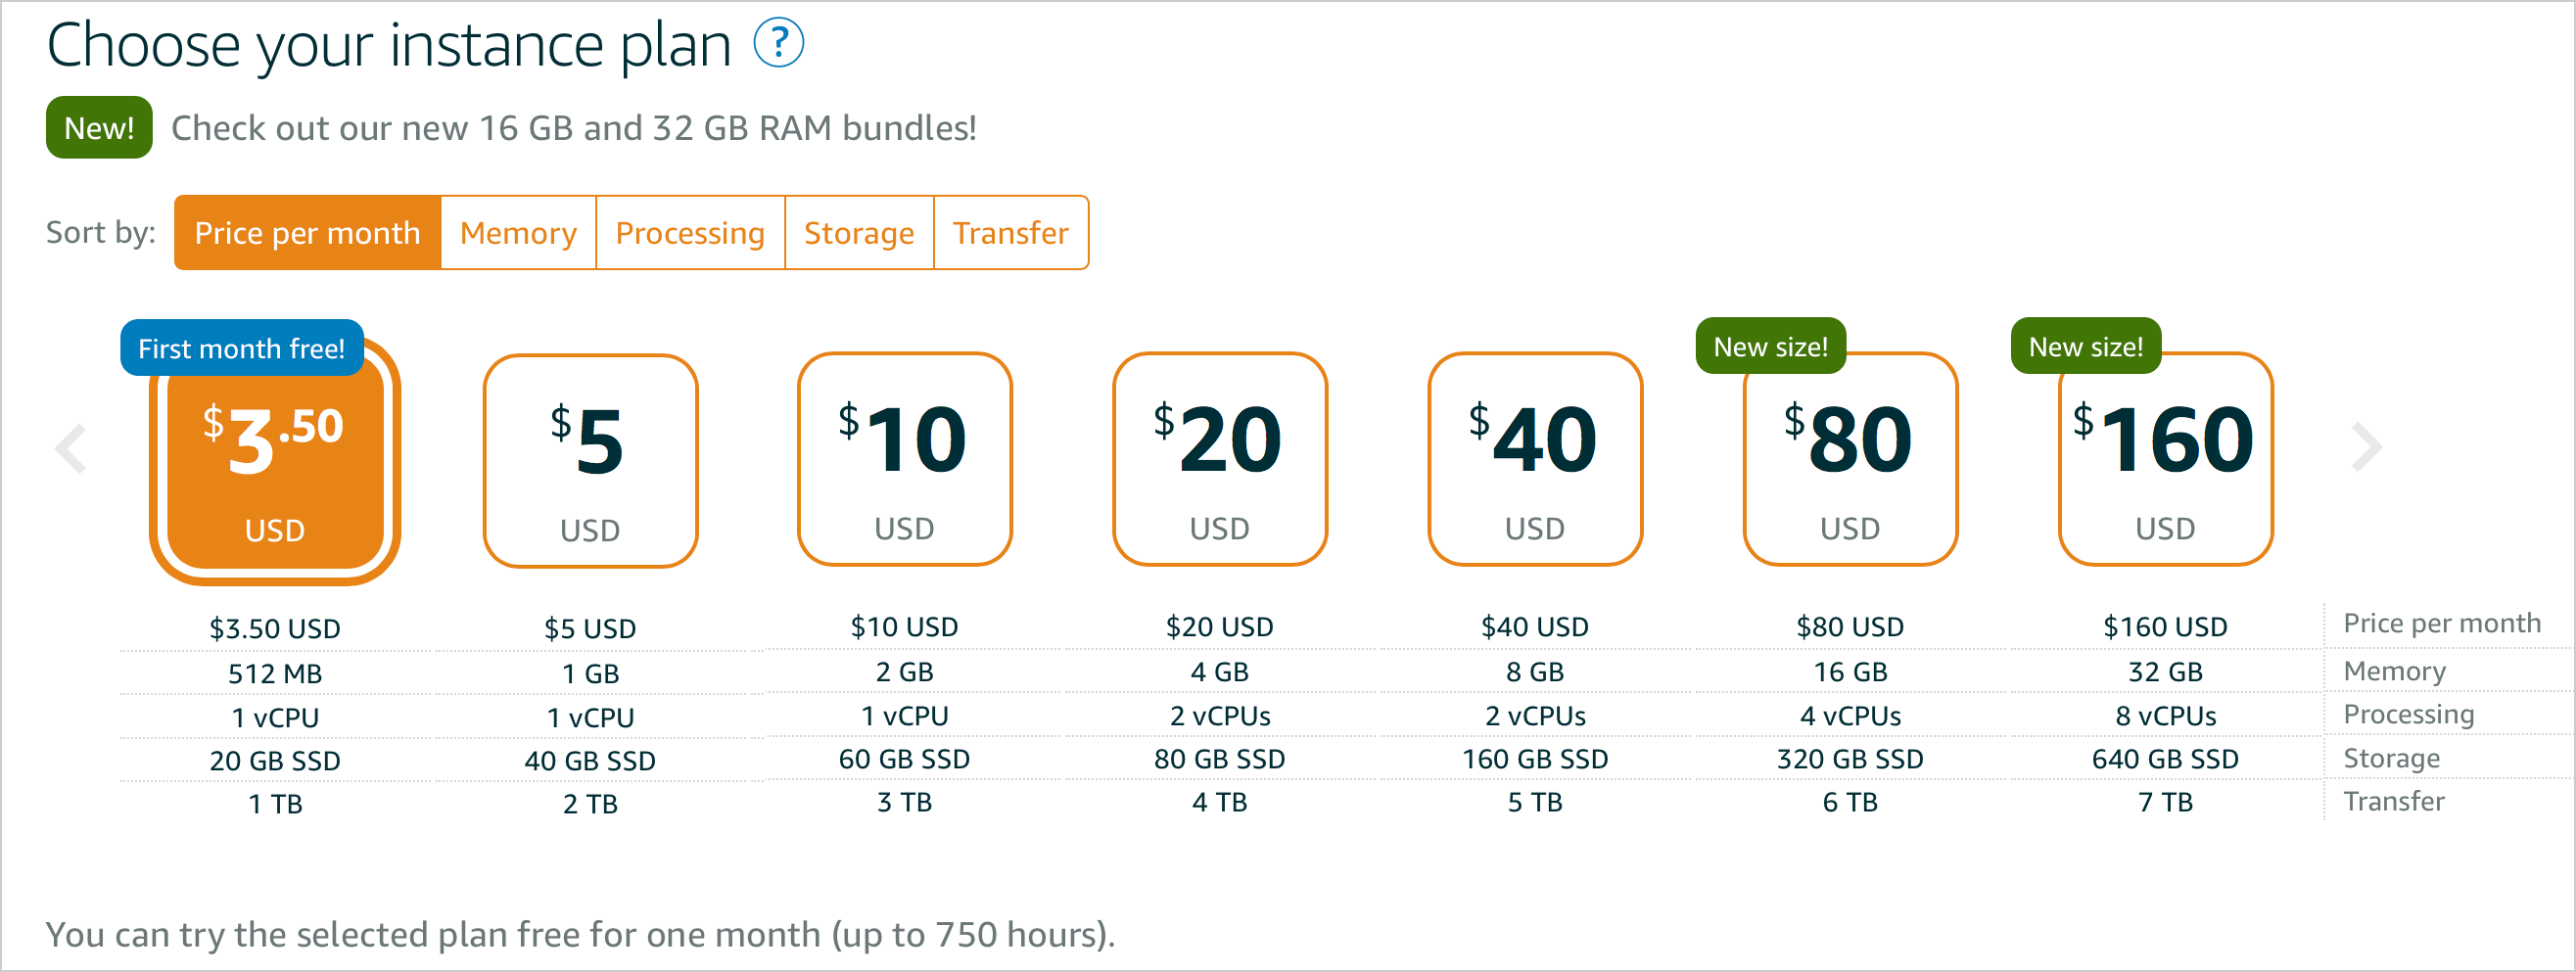The height and width of the screenshot is (972, 2576).
Task: Select the $160 USD plan
Action: [x=2165, y=459]
